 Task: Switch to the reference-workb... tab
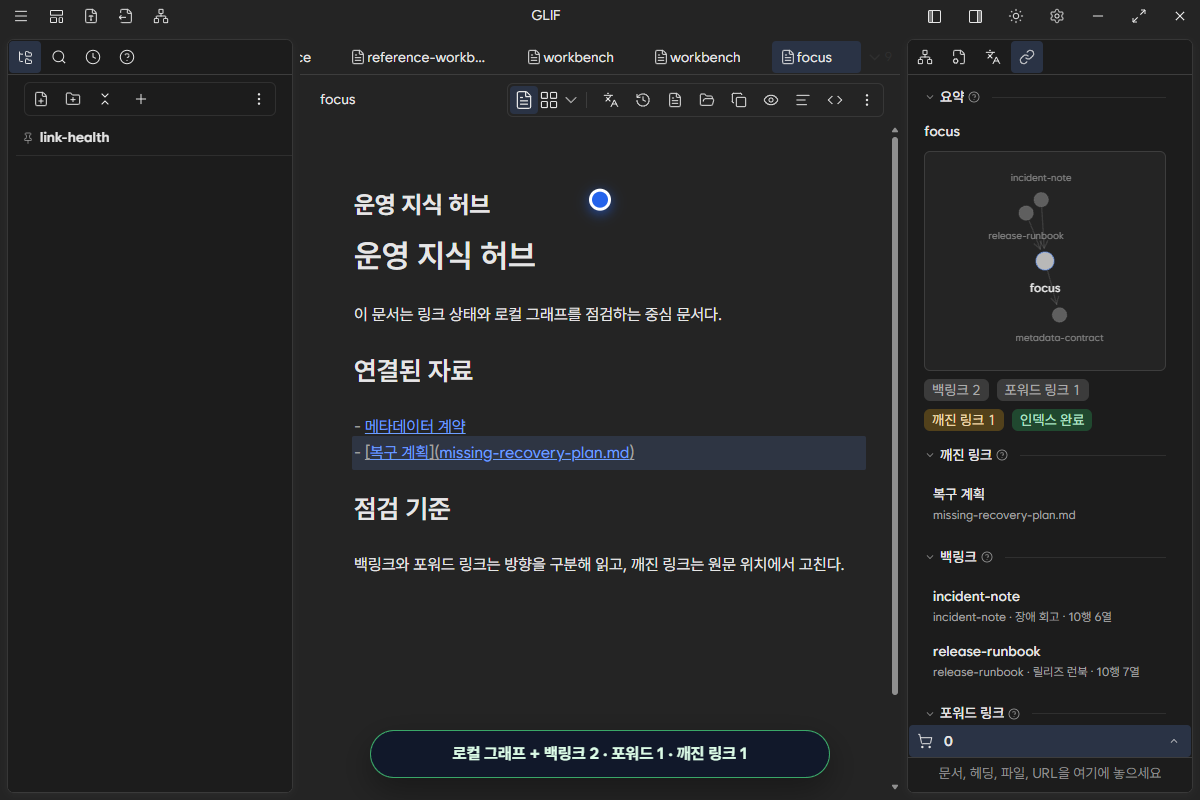[x=418, y=57]
